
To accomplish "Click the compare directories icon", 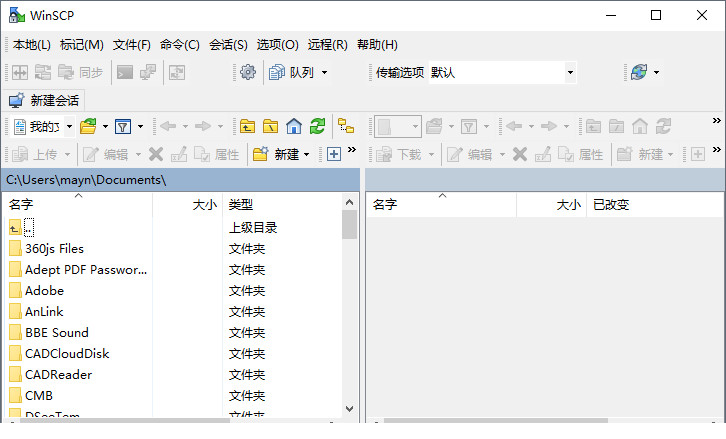I will (20, 72).
